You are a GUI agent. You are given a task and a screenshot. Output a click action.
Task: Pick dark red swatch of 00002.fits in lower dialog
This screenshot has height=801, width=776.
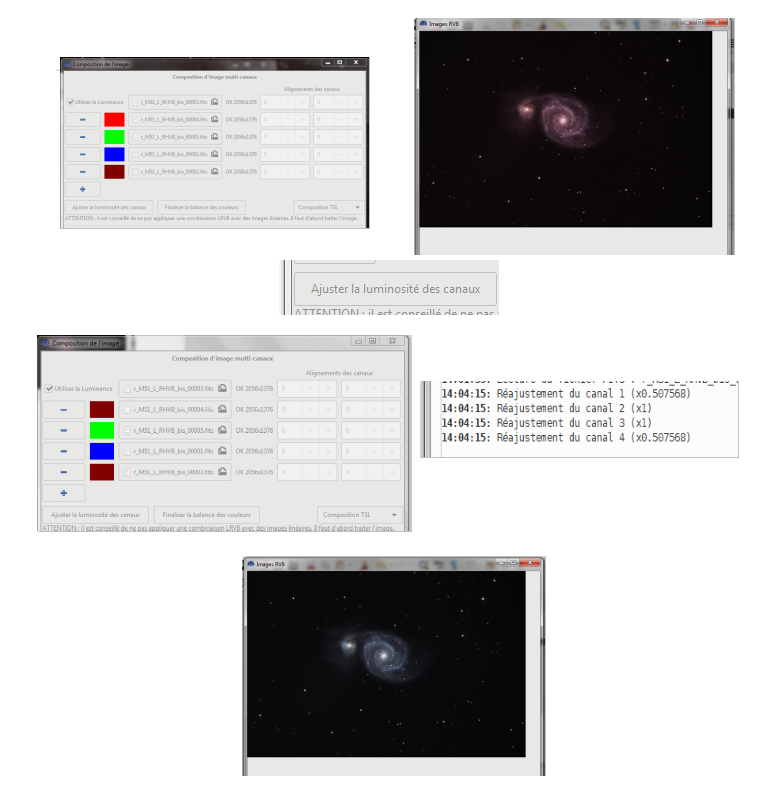coord(102,473)
